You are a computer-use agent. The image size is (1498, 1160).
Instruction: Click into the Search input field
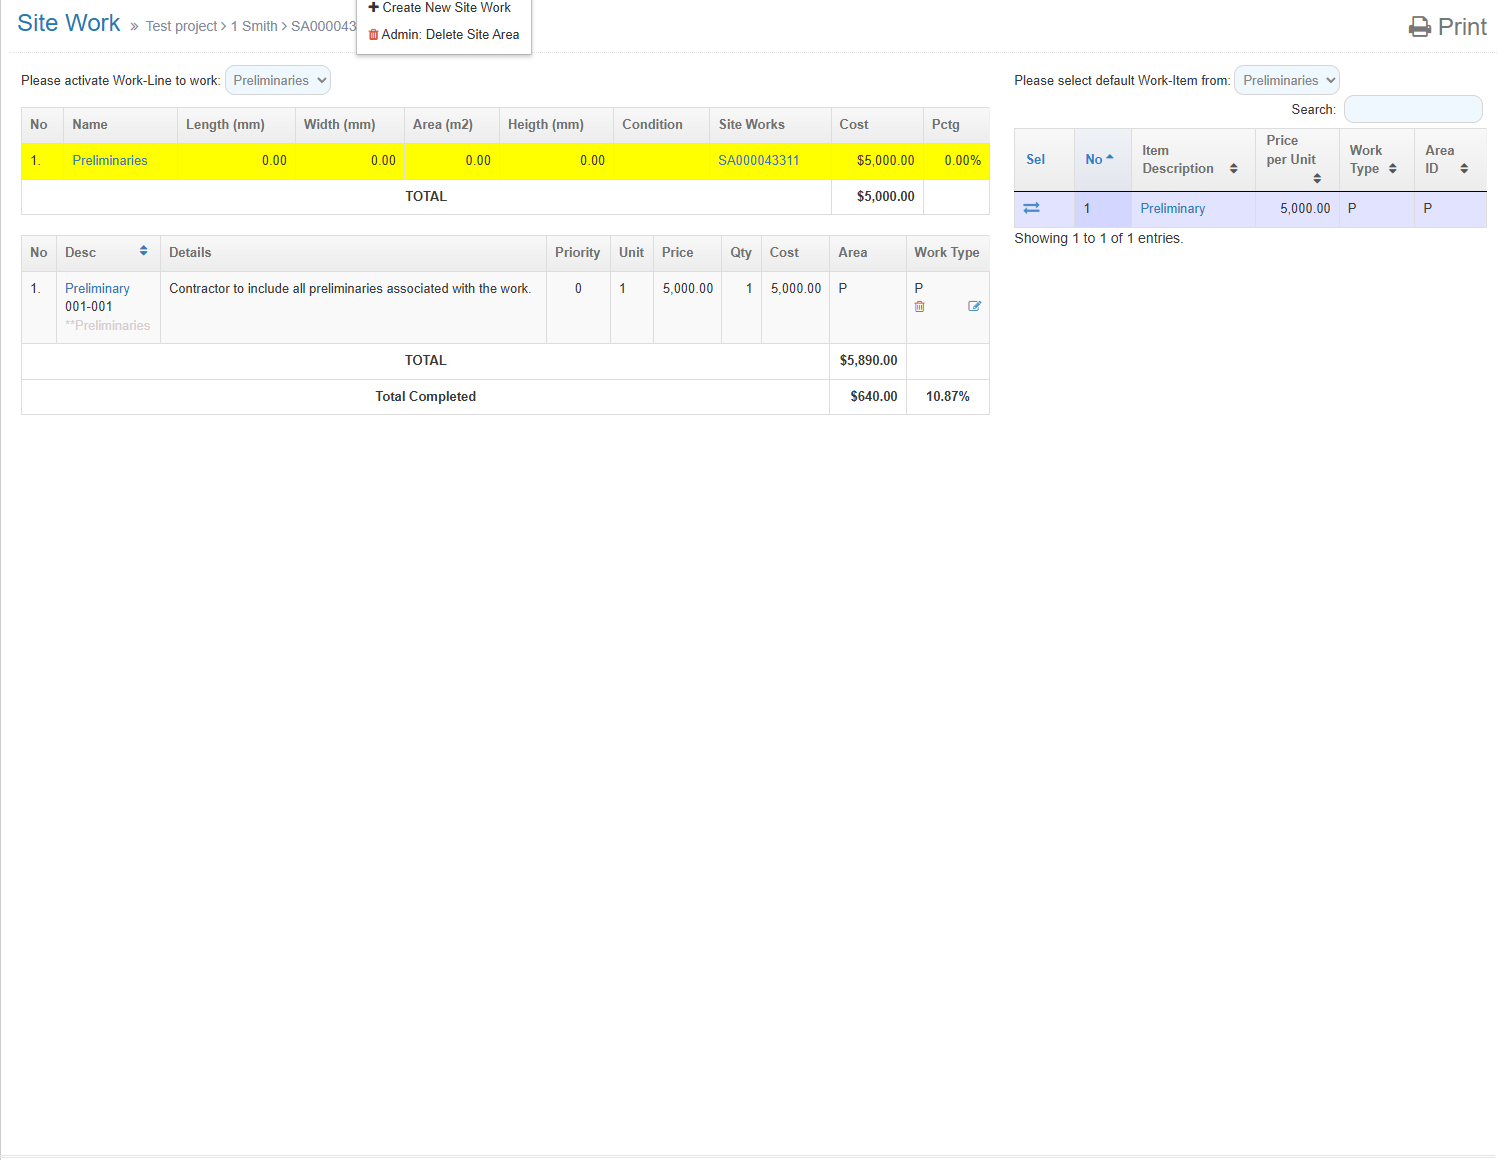point(1412,109)
